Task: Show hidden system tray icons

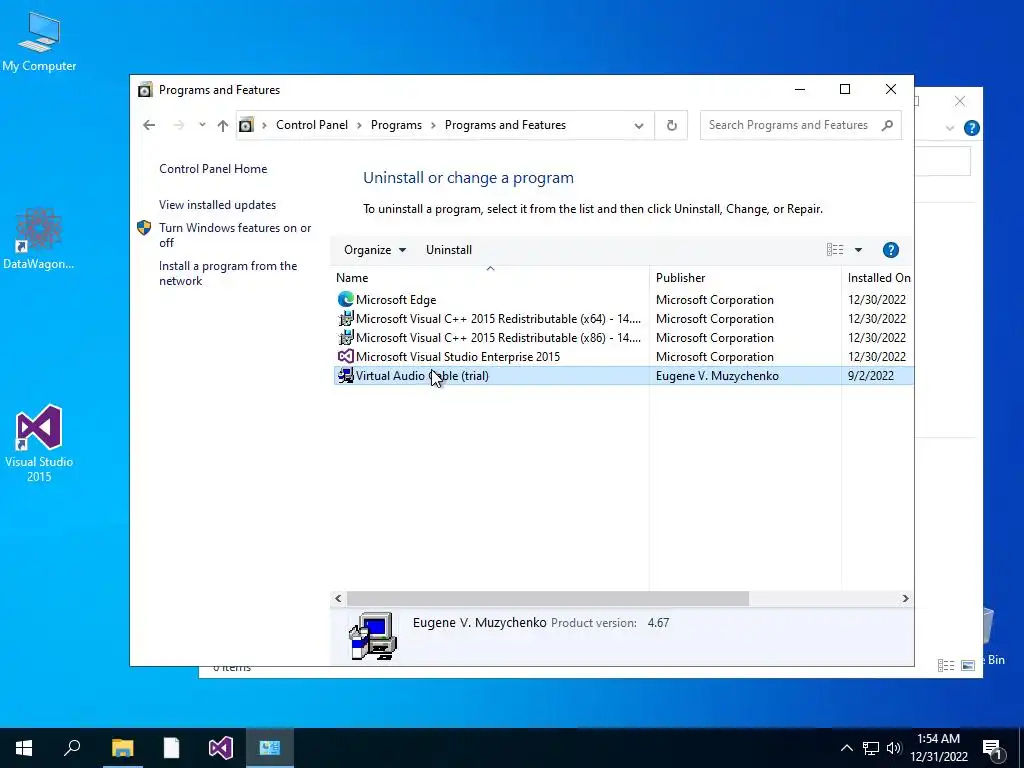Action: coord(846,748)
